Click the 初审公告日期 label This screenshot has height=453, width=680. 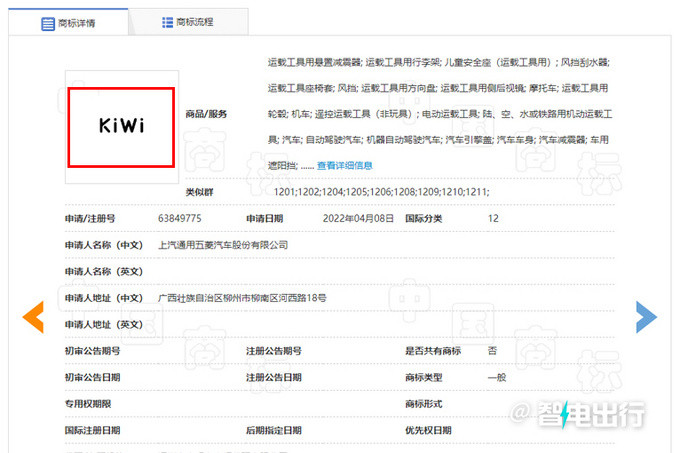tap(92, 377)
